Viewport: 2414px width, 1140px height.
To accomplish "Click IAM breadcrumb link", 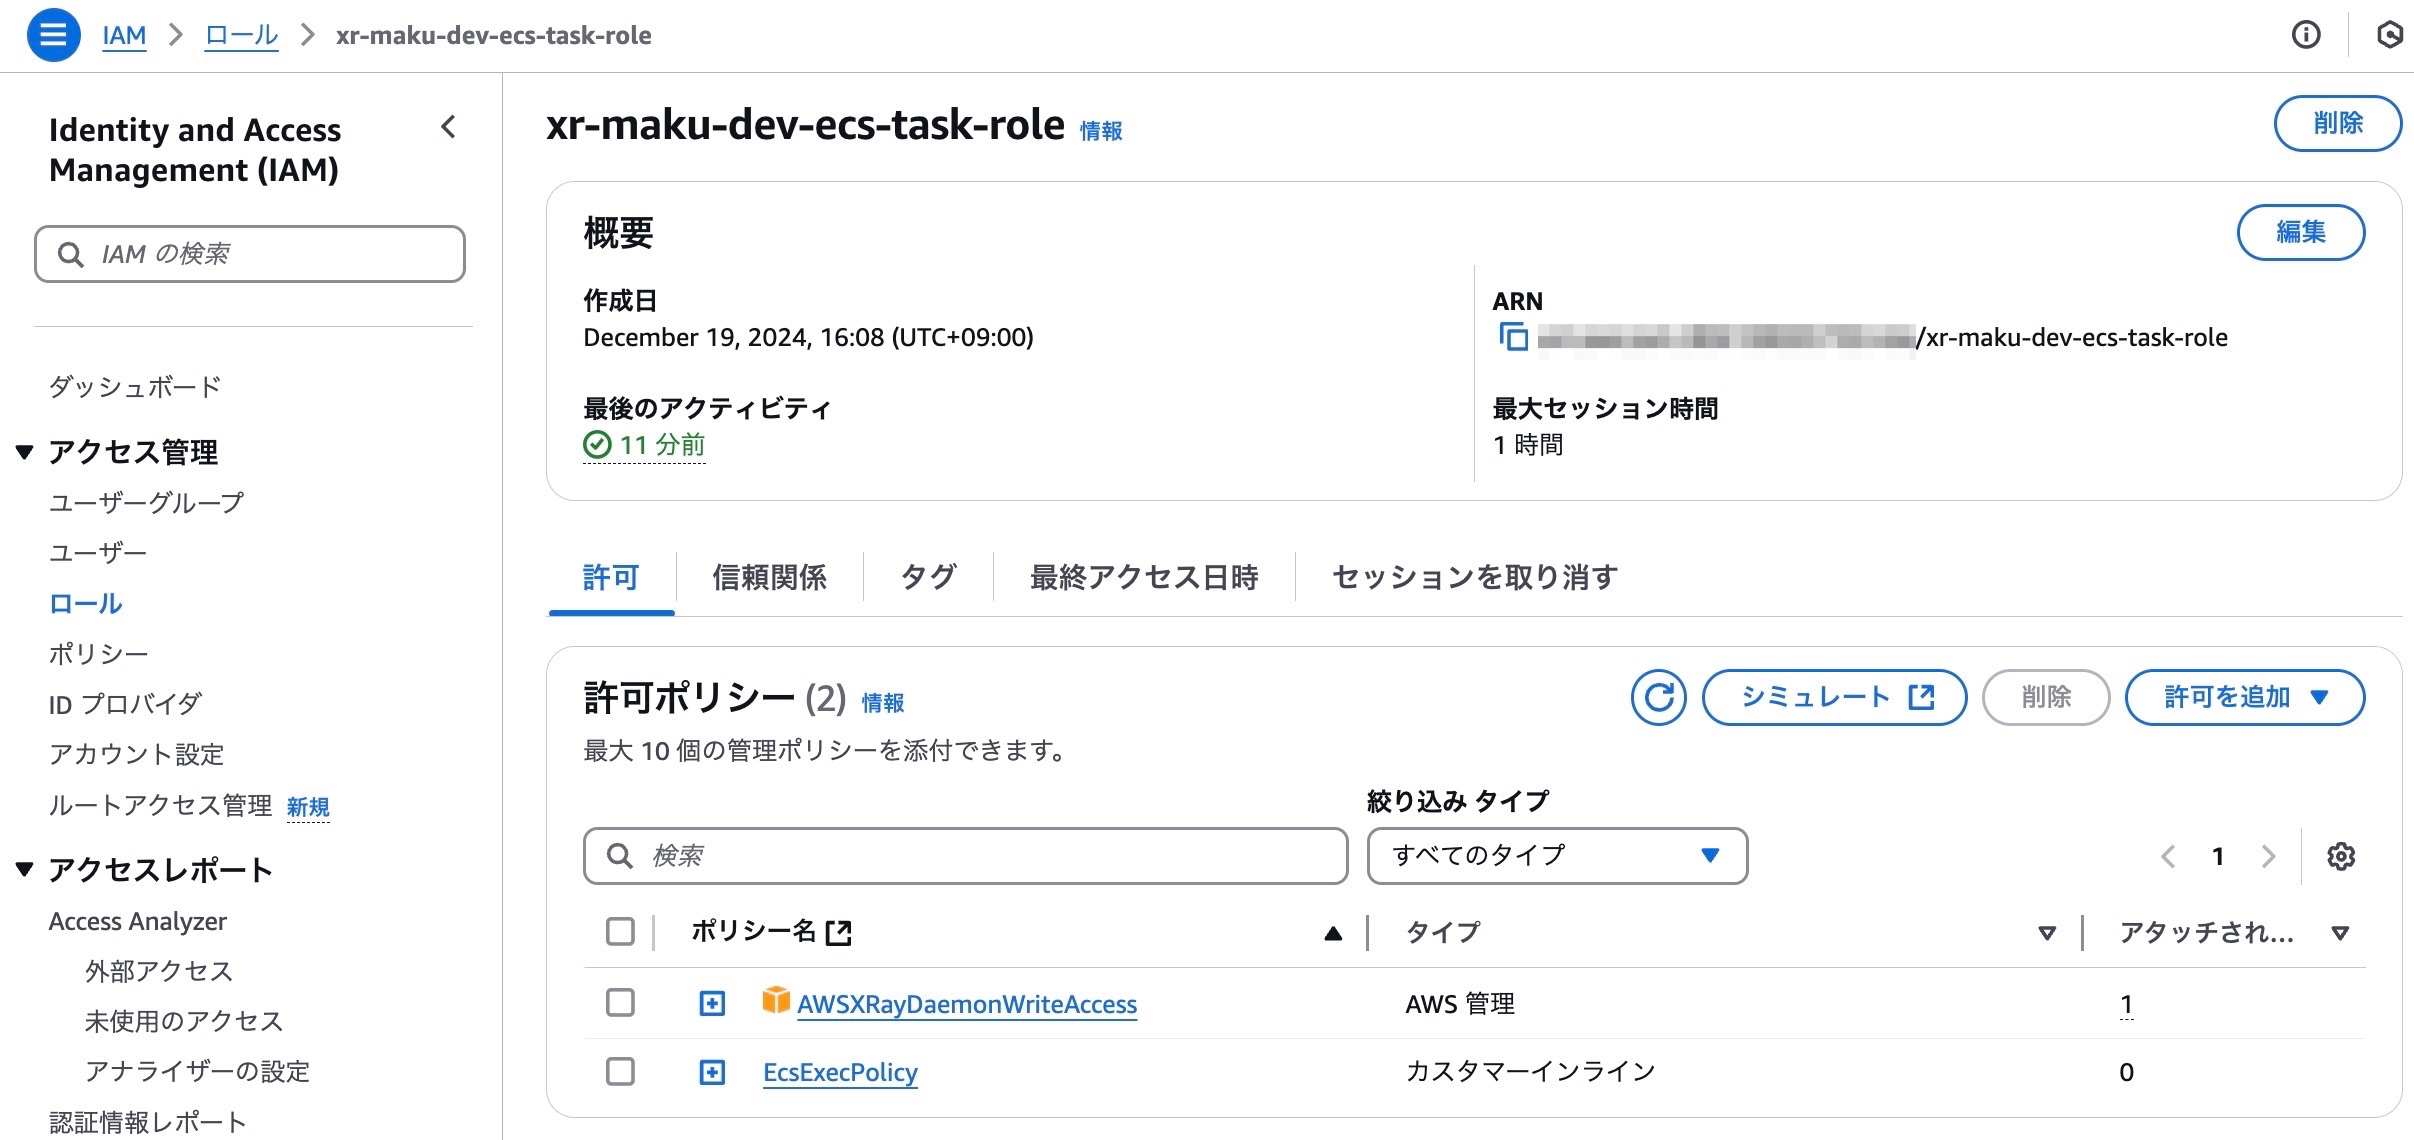I will 124,35.
